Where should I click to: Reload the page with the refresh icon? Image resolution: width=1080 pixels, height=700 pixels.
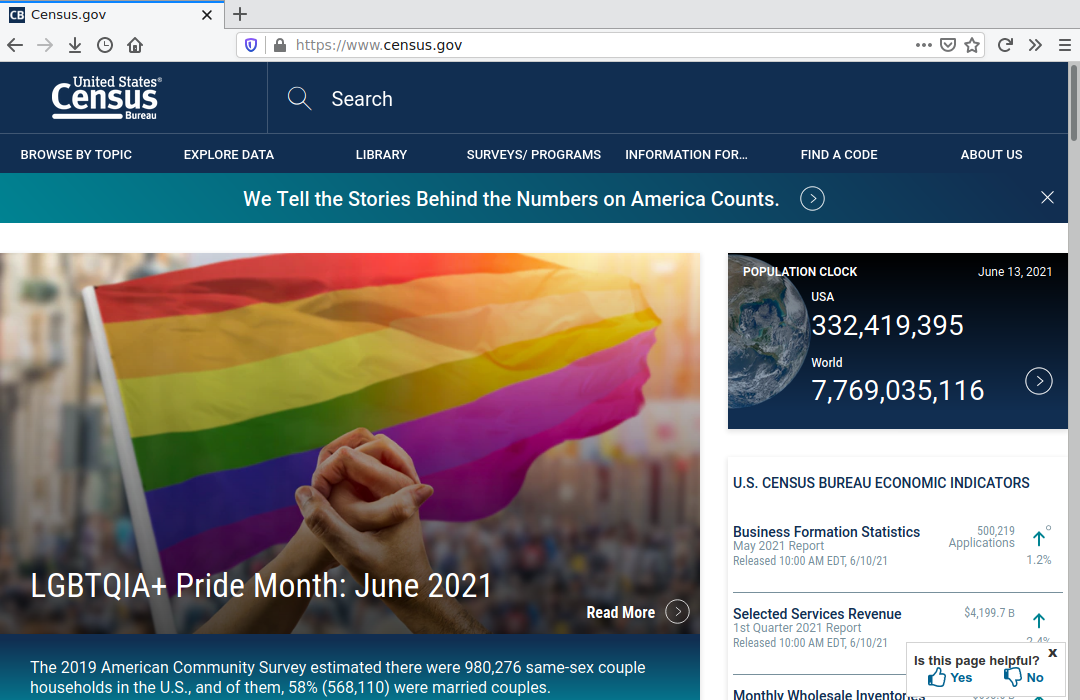[x=1005, y=45]
